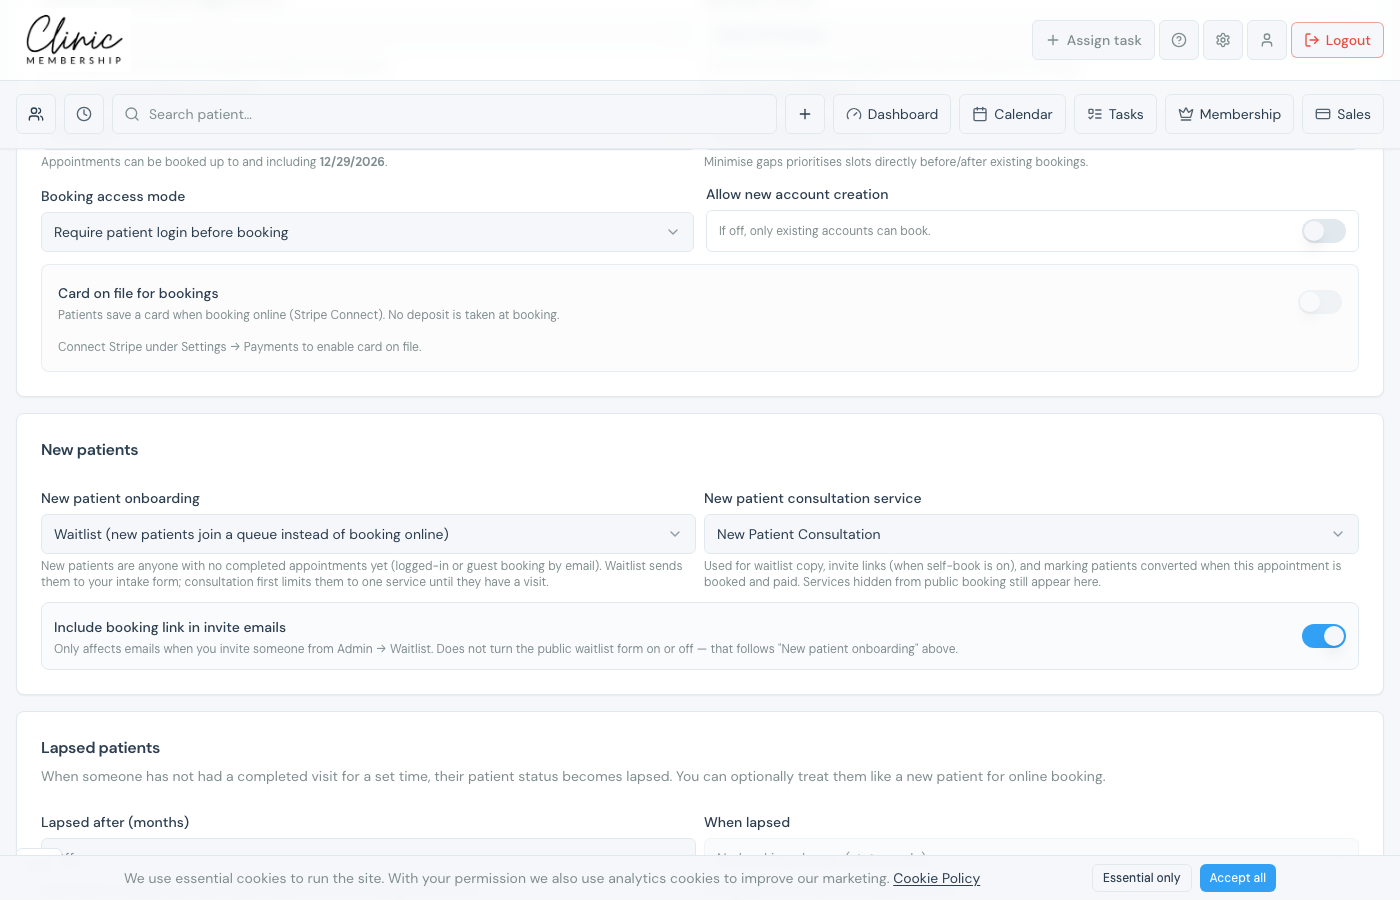Choose Essential only cookies
Viewport: 1400px width, 900px height.
[x=1141, y=878]
